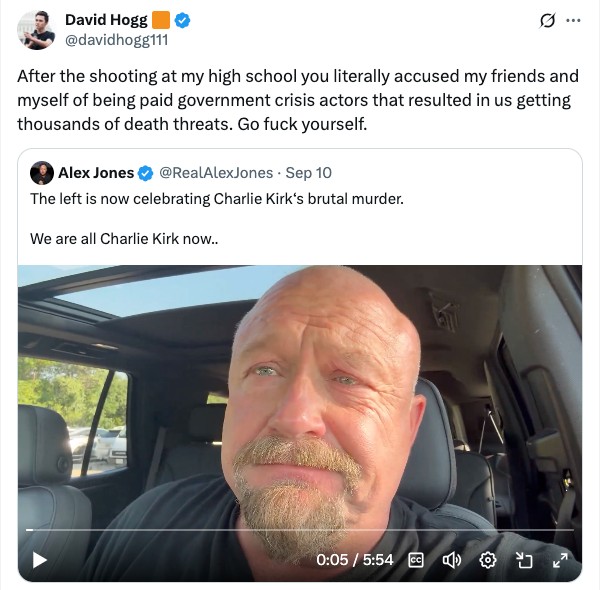The image size is (602, 590).
Task: Click the picture-in-picture video icon
Action: 523,560
